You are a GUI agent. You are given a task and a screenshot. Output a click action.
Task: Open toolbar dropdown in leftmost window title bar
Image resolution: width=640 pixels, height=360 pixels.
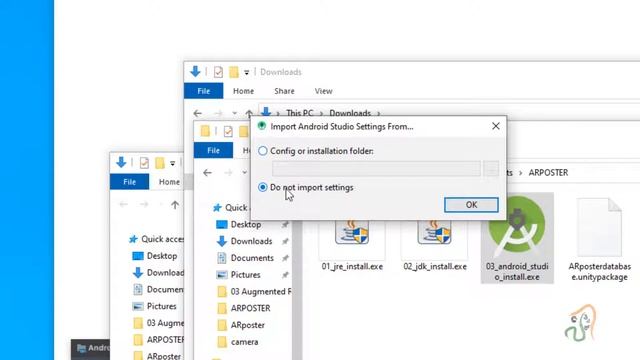coord(173,163)
